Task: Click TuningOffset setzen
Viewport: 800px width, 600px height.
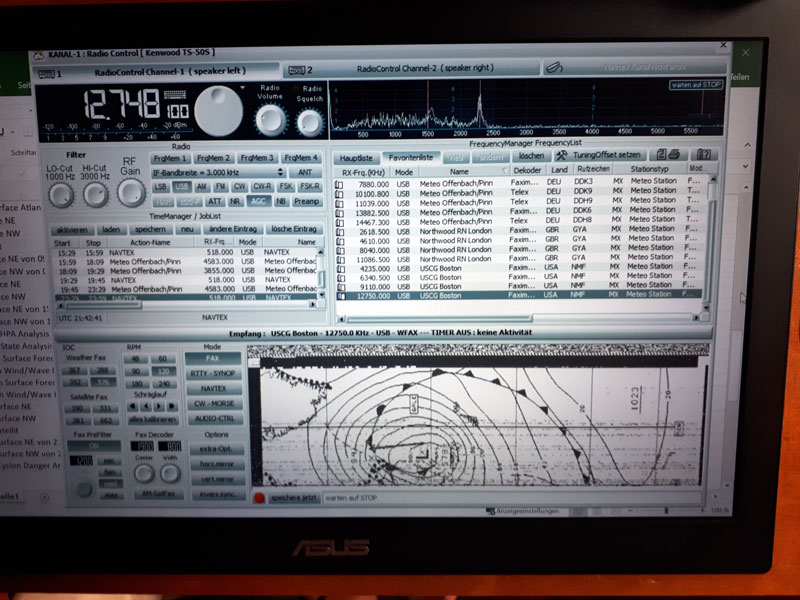Action: click(x=601, y=155)
